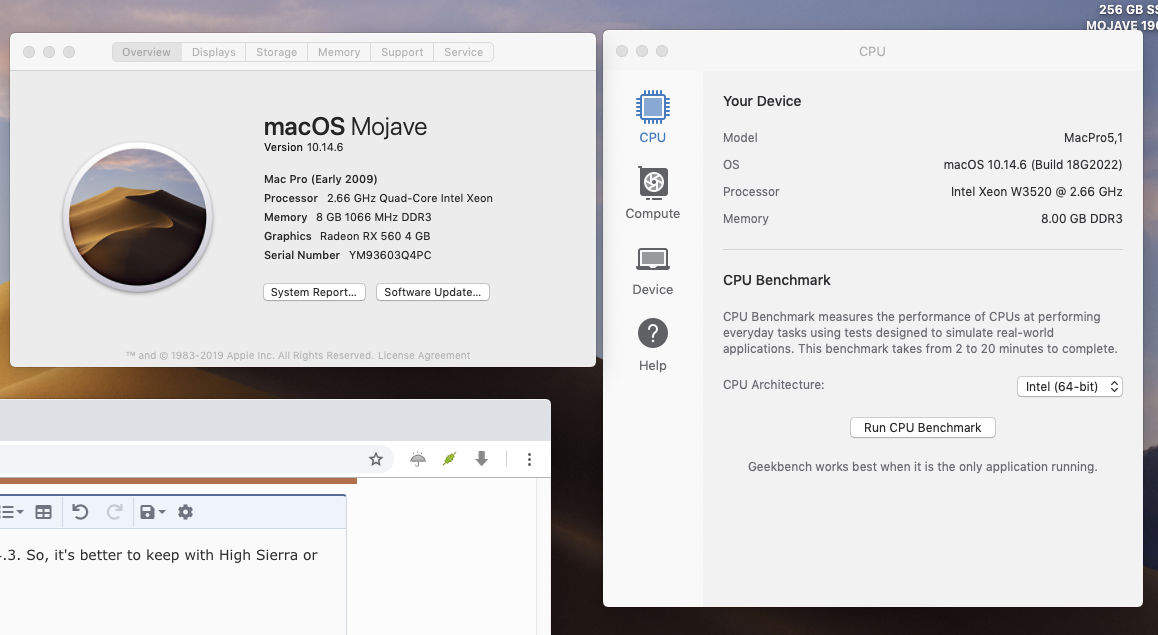Click the 256 GB SSD drive label on desktop
The height and width of the screenshot is (635, 1158).
(x=1128, y=10)
